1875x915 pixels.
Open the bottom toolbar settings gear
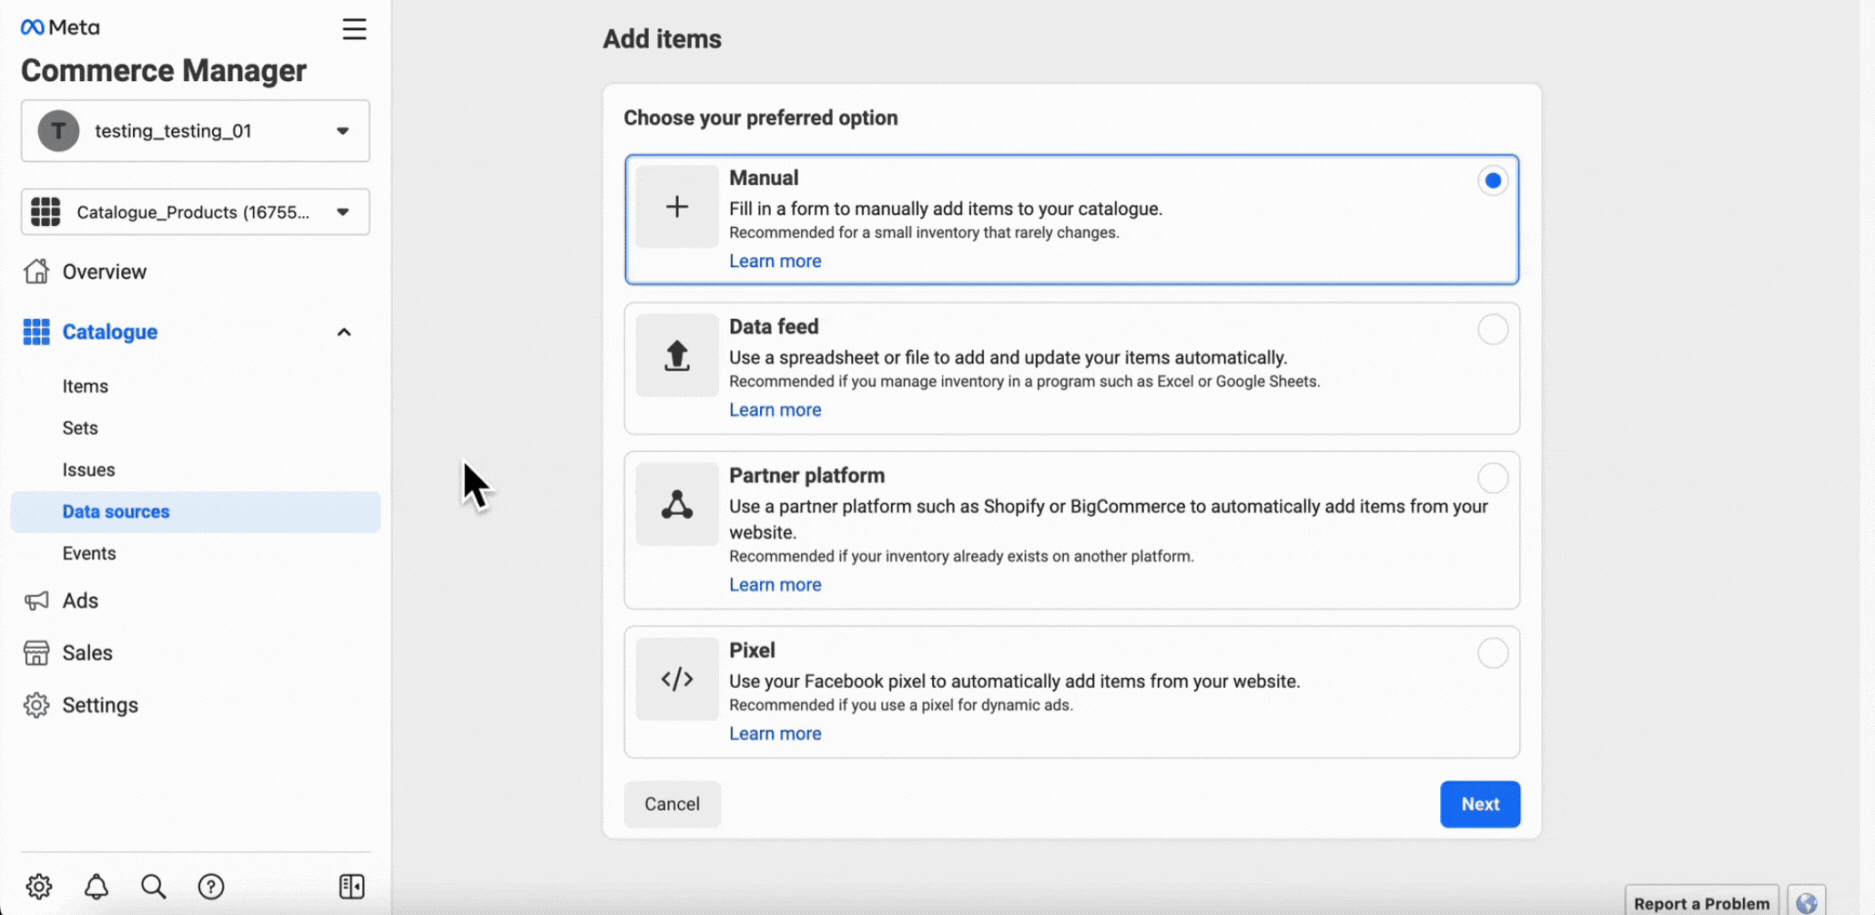pyautogui.click(x=39, y=886)
